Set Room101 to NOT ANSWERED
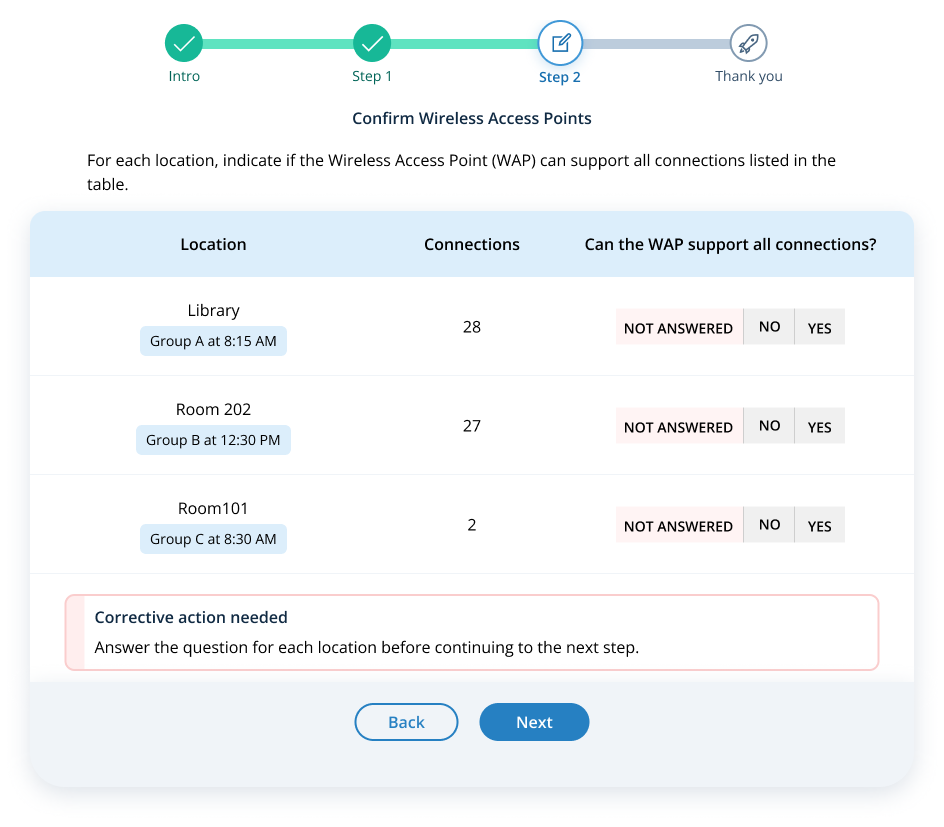Screen dimensions: 944x827 click(x=678, y=526)
